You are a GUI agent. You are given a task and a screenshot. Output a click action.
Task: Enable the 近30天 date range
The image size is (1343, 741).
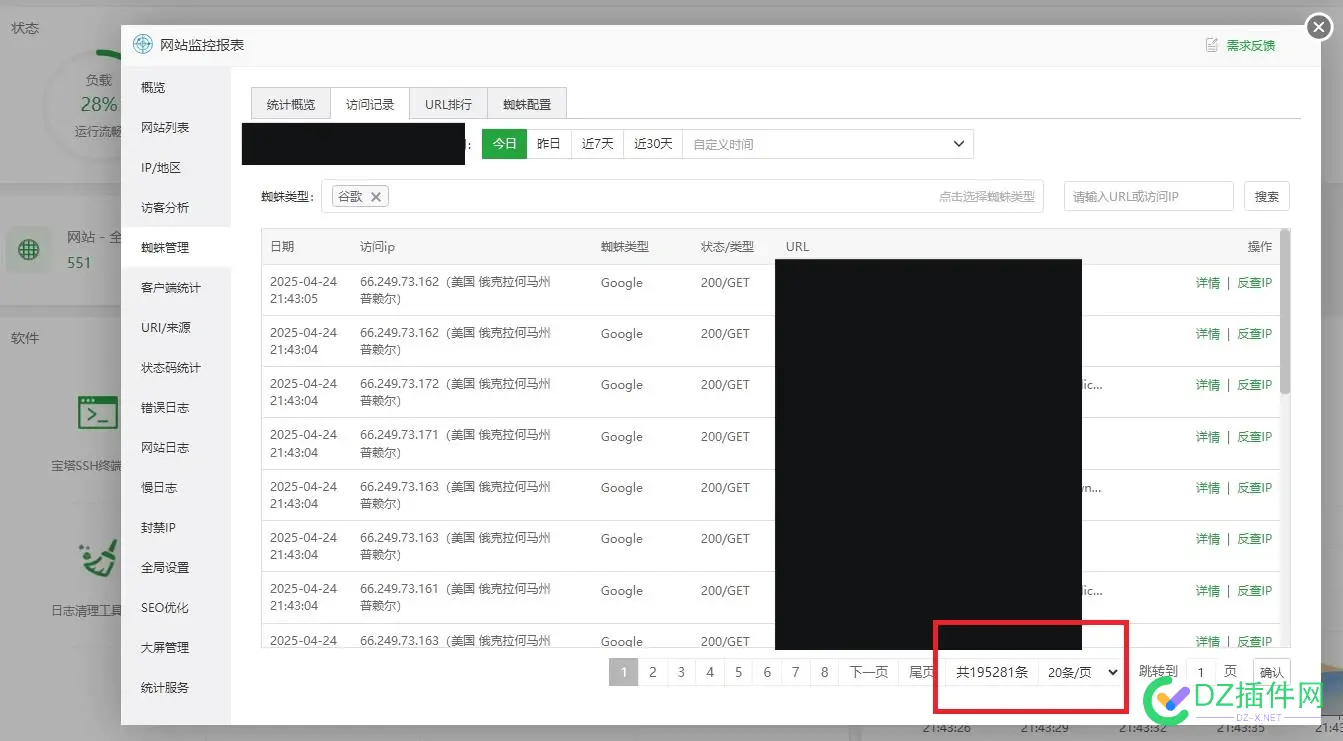(651, 143)
